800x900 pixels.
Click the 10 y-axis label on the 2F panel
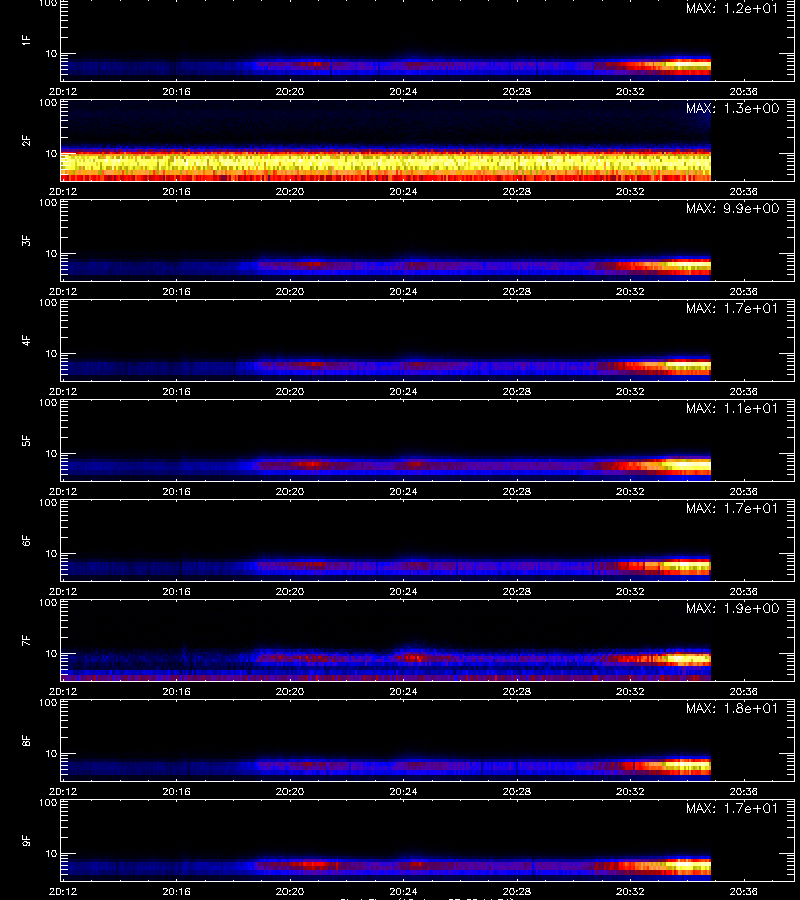click(51, 153)
